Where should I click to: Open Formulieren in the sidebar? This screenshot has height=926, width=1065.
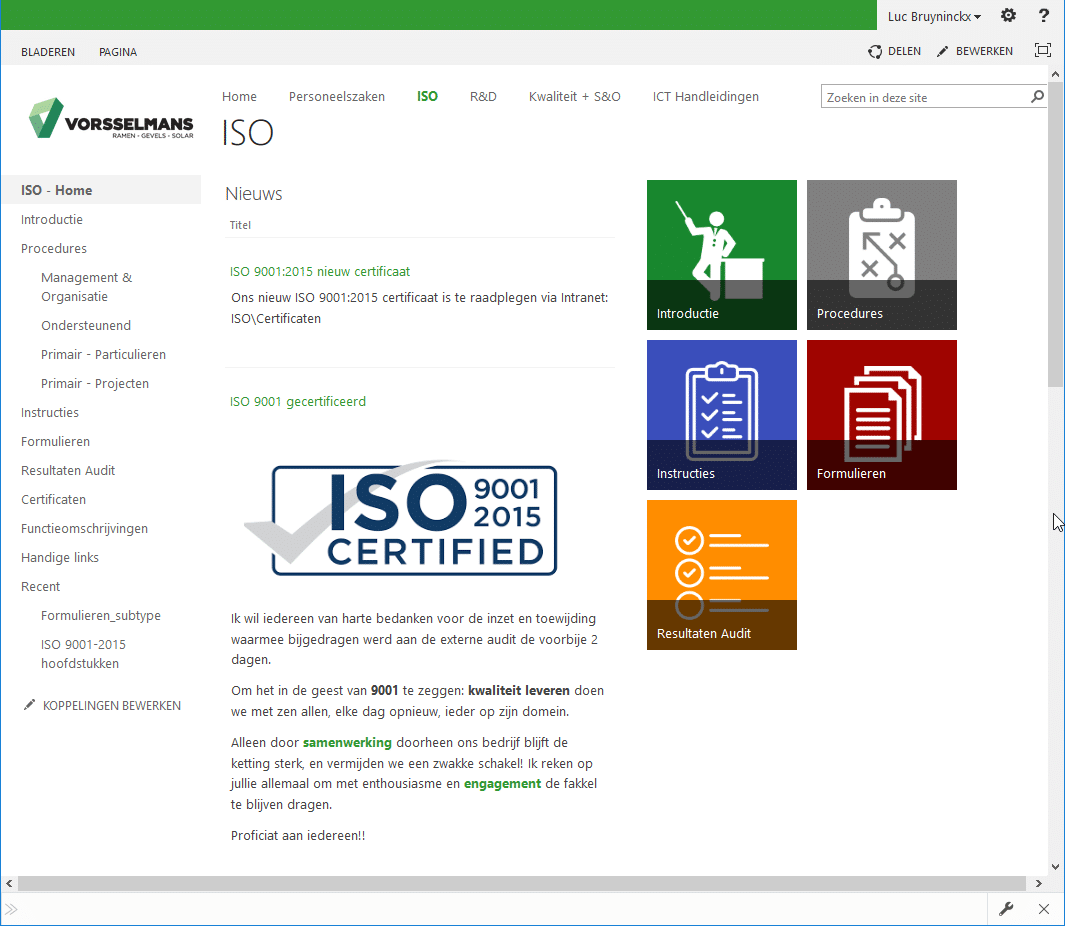click(55, 442)
